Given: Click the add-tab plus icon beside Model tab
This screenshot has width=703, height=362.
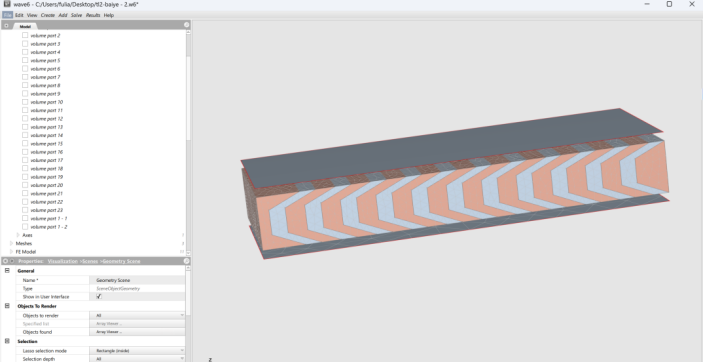Looking at the screenshot, I should click(x=6, y=26).
